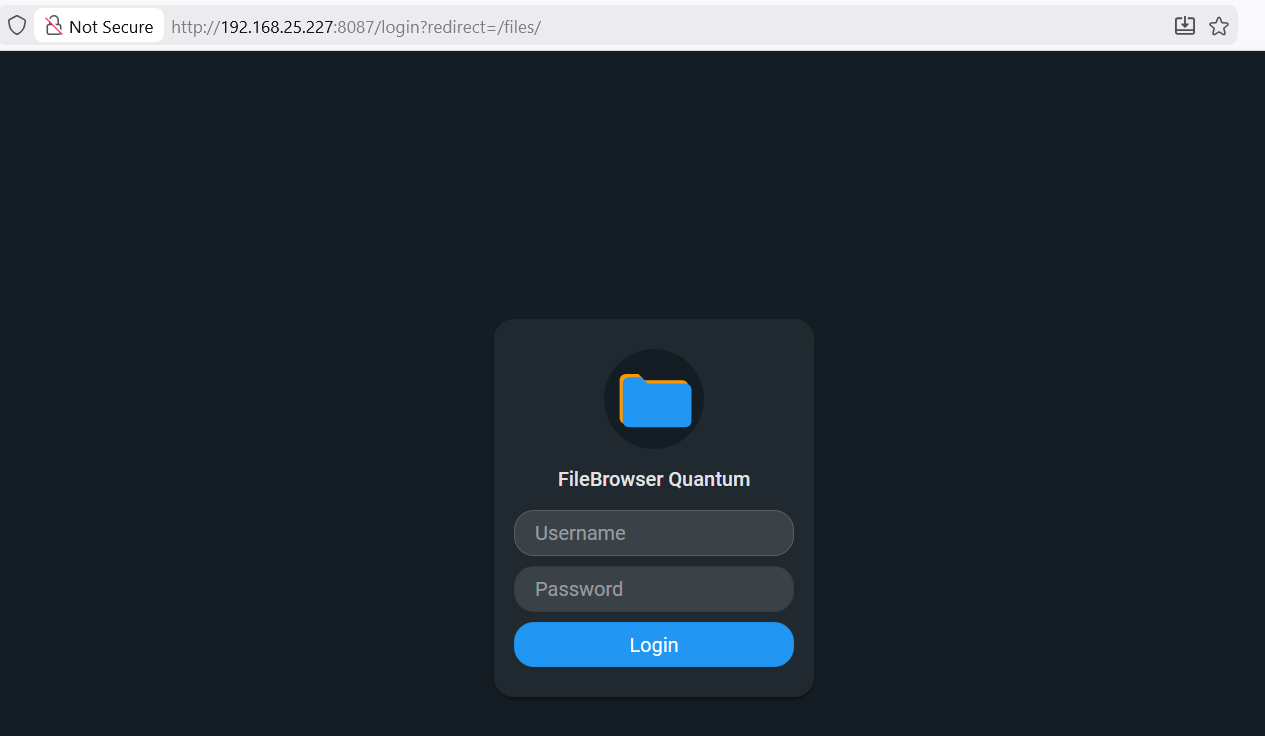Image resolution: width=1265 pixels, height=736 pixels.
Task: Click the FileBrowser Quantum title text
Action: [x=654, y=479]
